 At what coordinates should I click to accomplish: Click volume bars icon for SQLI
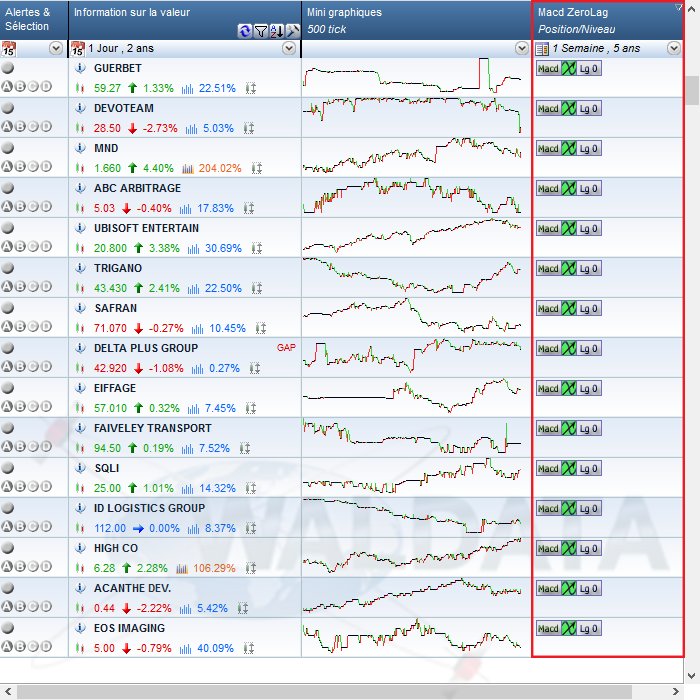(188, 488)
